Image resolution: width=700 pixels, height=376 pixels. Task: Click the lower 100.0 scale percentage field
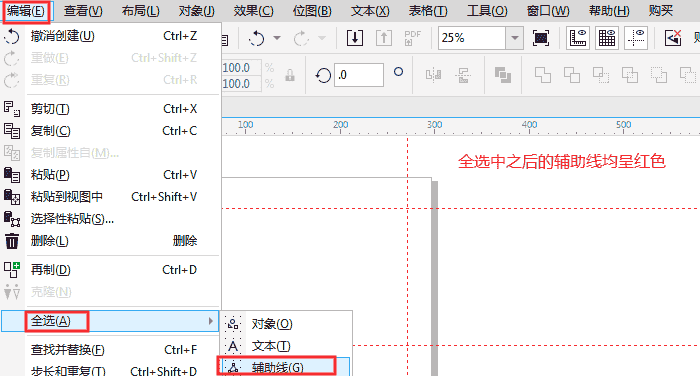[241, 84]
